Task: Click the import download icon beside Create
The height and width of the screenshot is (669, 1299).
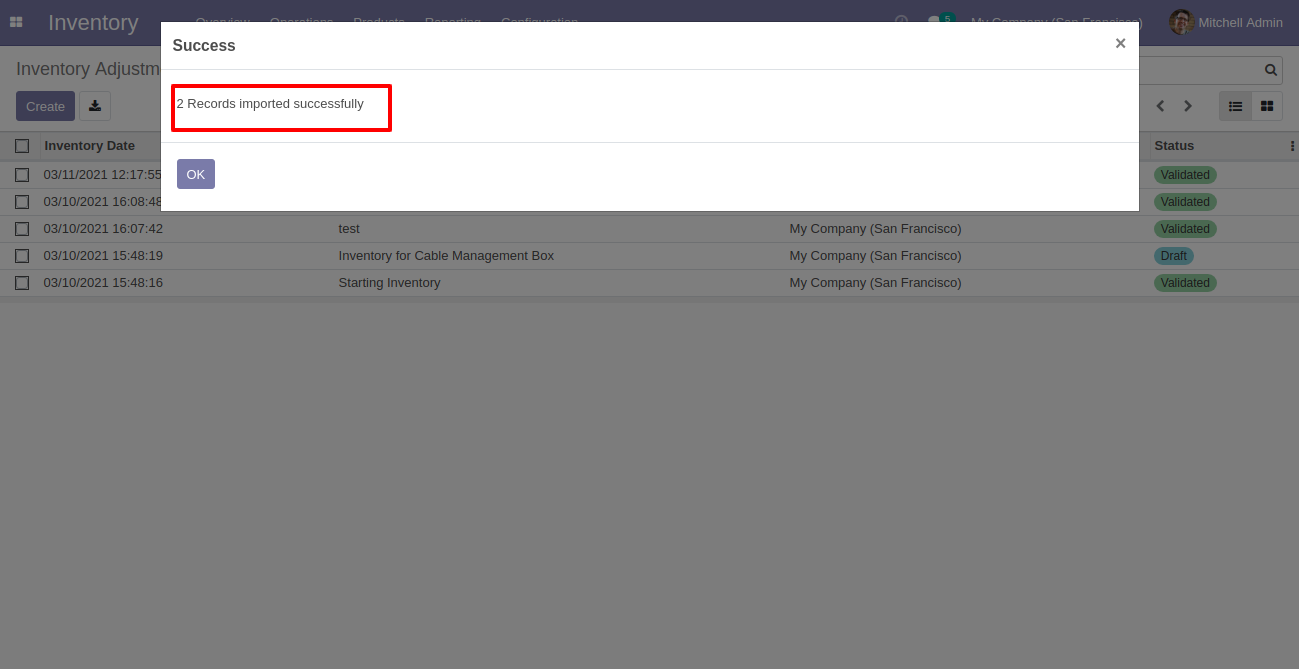Action: click(x=95, y=106)
